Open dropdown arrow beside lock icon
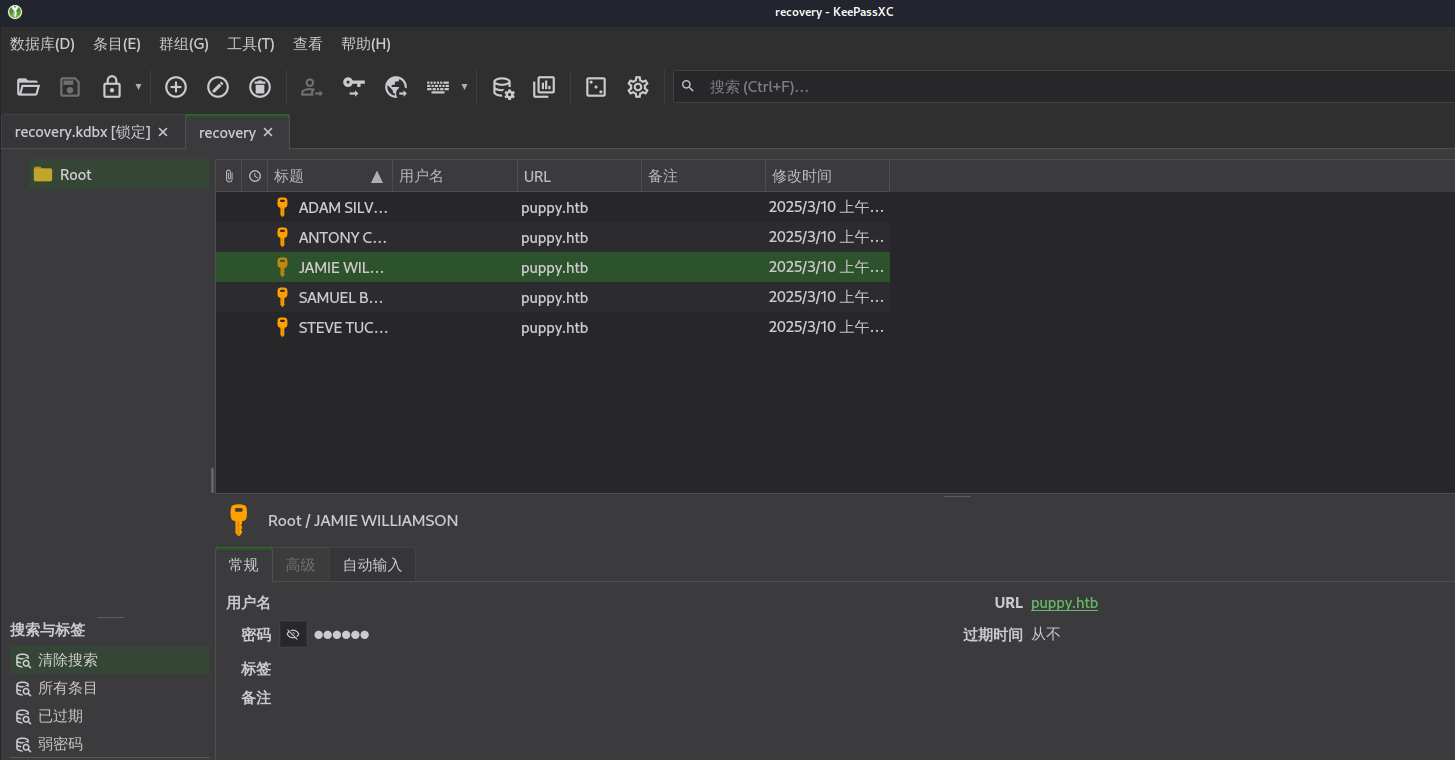 click(138, 87)
